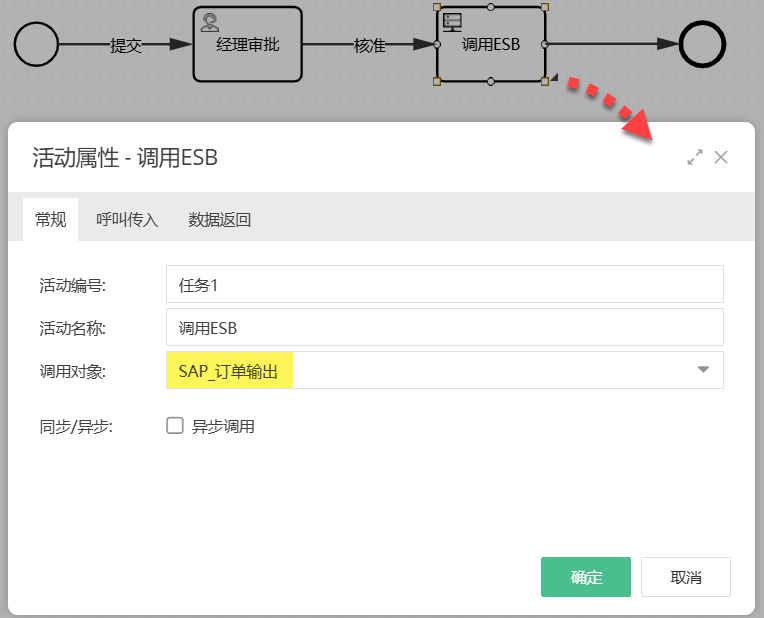764x618 pixels.
Task: Confirm with the 确定 button
Action: point(585,577)
